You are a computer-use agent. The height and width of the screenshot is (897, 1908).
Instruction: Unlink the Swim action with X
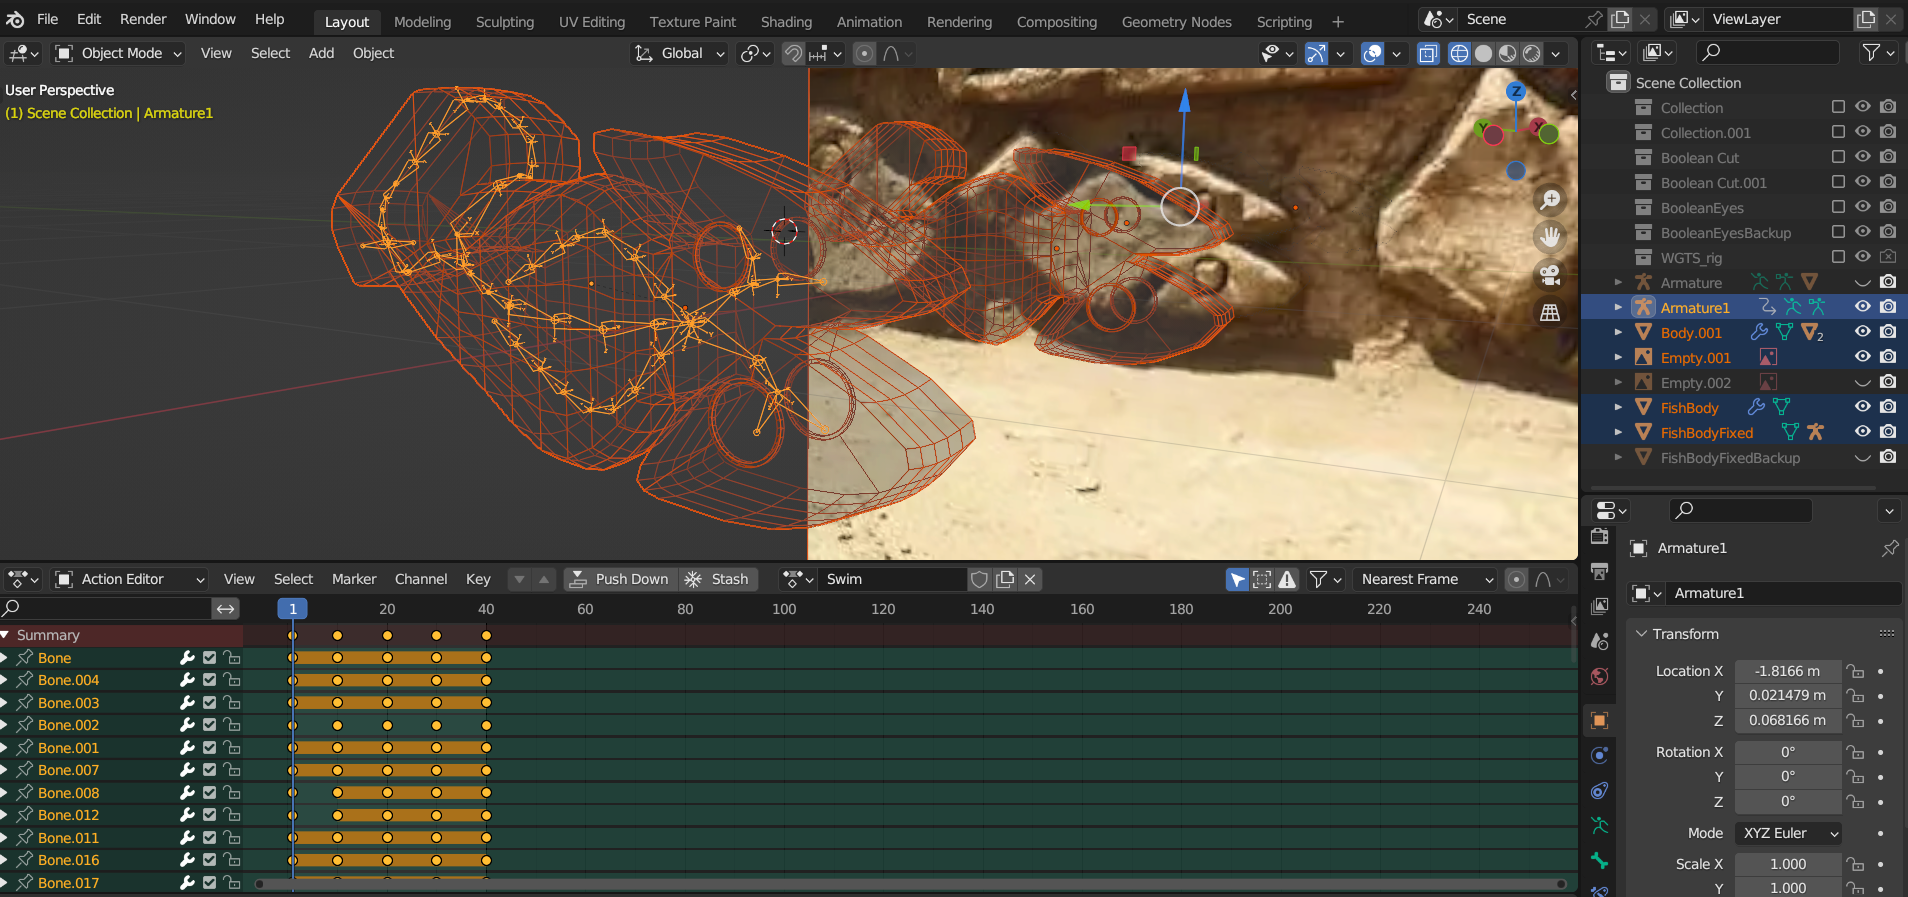coord(1030,579)
